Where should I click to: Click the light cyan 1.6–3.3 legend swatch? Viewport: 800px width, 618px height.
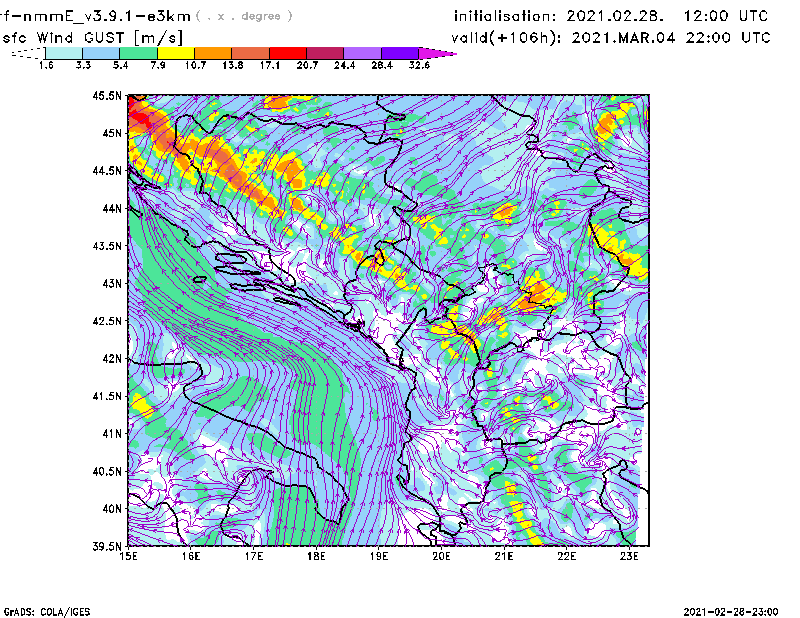pyautogui.click(x=64, y=53)
